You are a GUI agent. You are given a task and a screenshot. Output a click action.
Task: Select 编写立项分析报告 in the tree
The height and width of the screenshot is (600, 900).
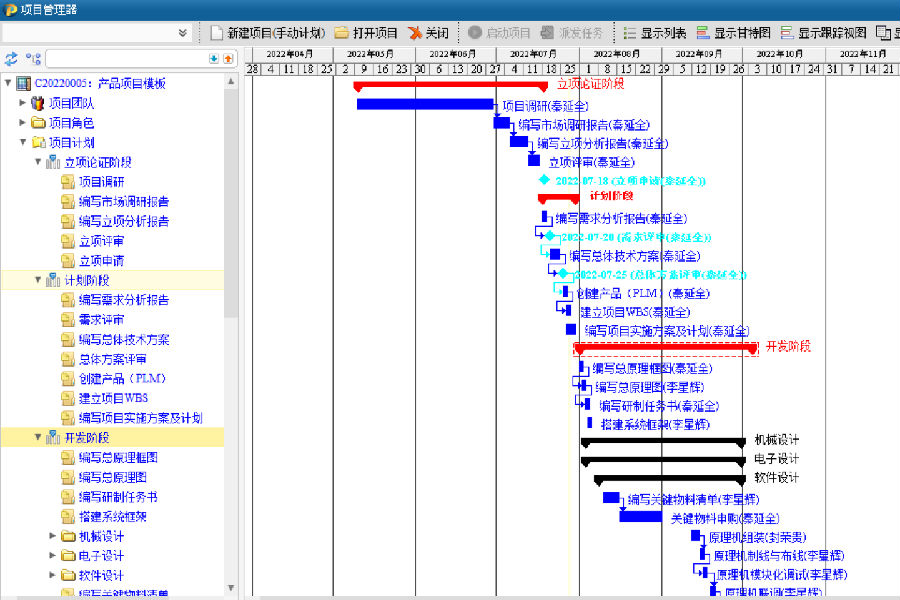click(x=124, y=221)
